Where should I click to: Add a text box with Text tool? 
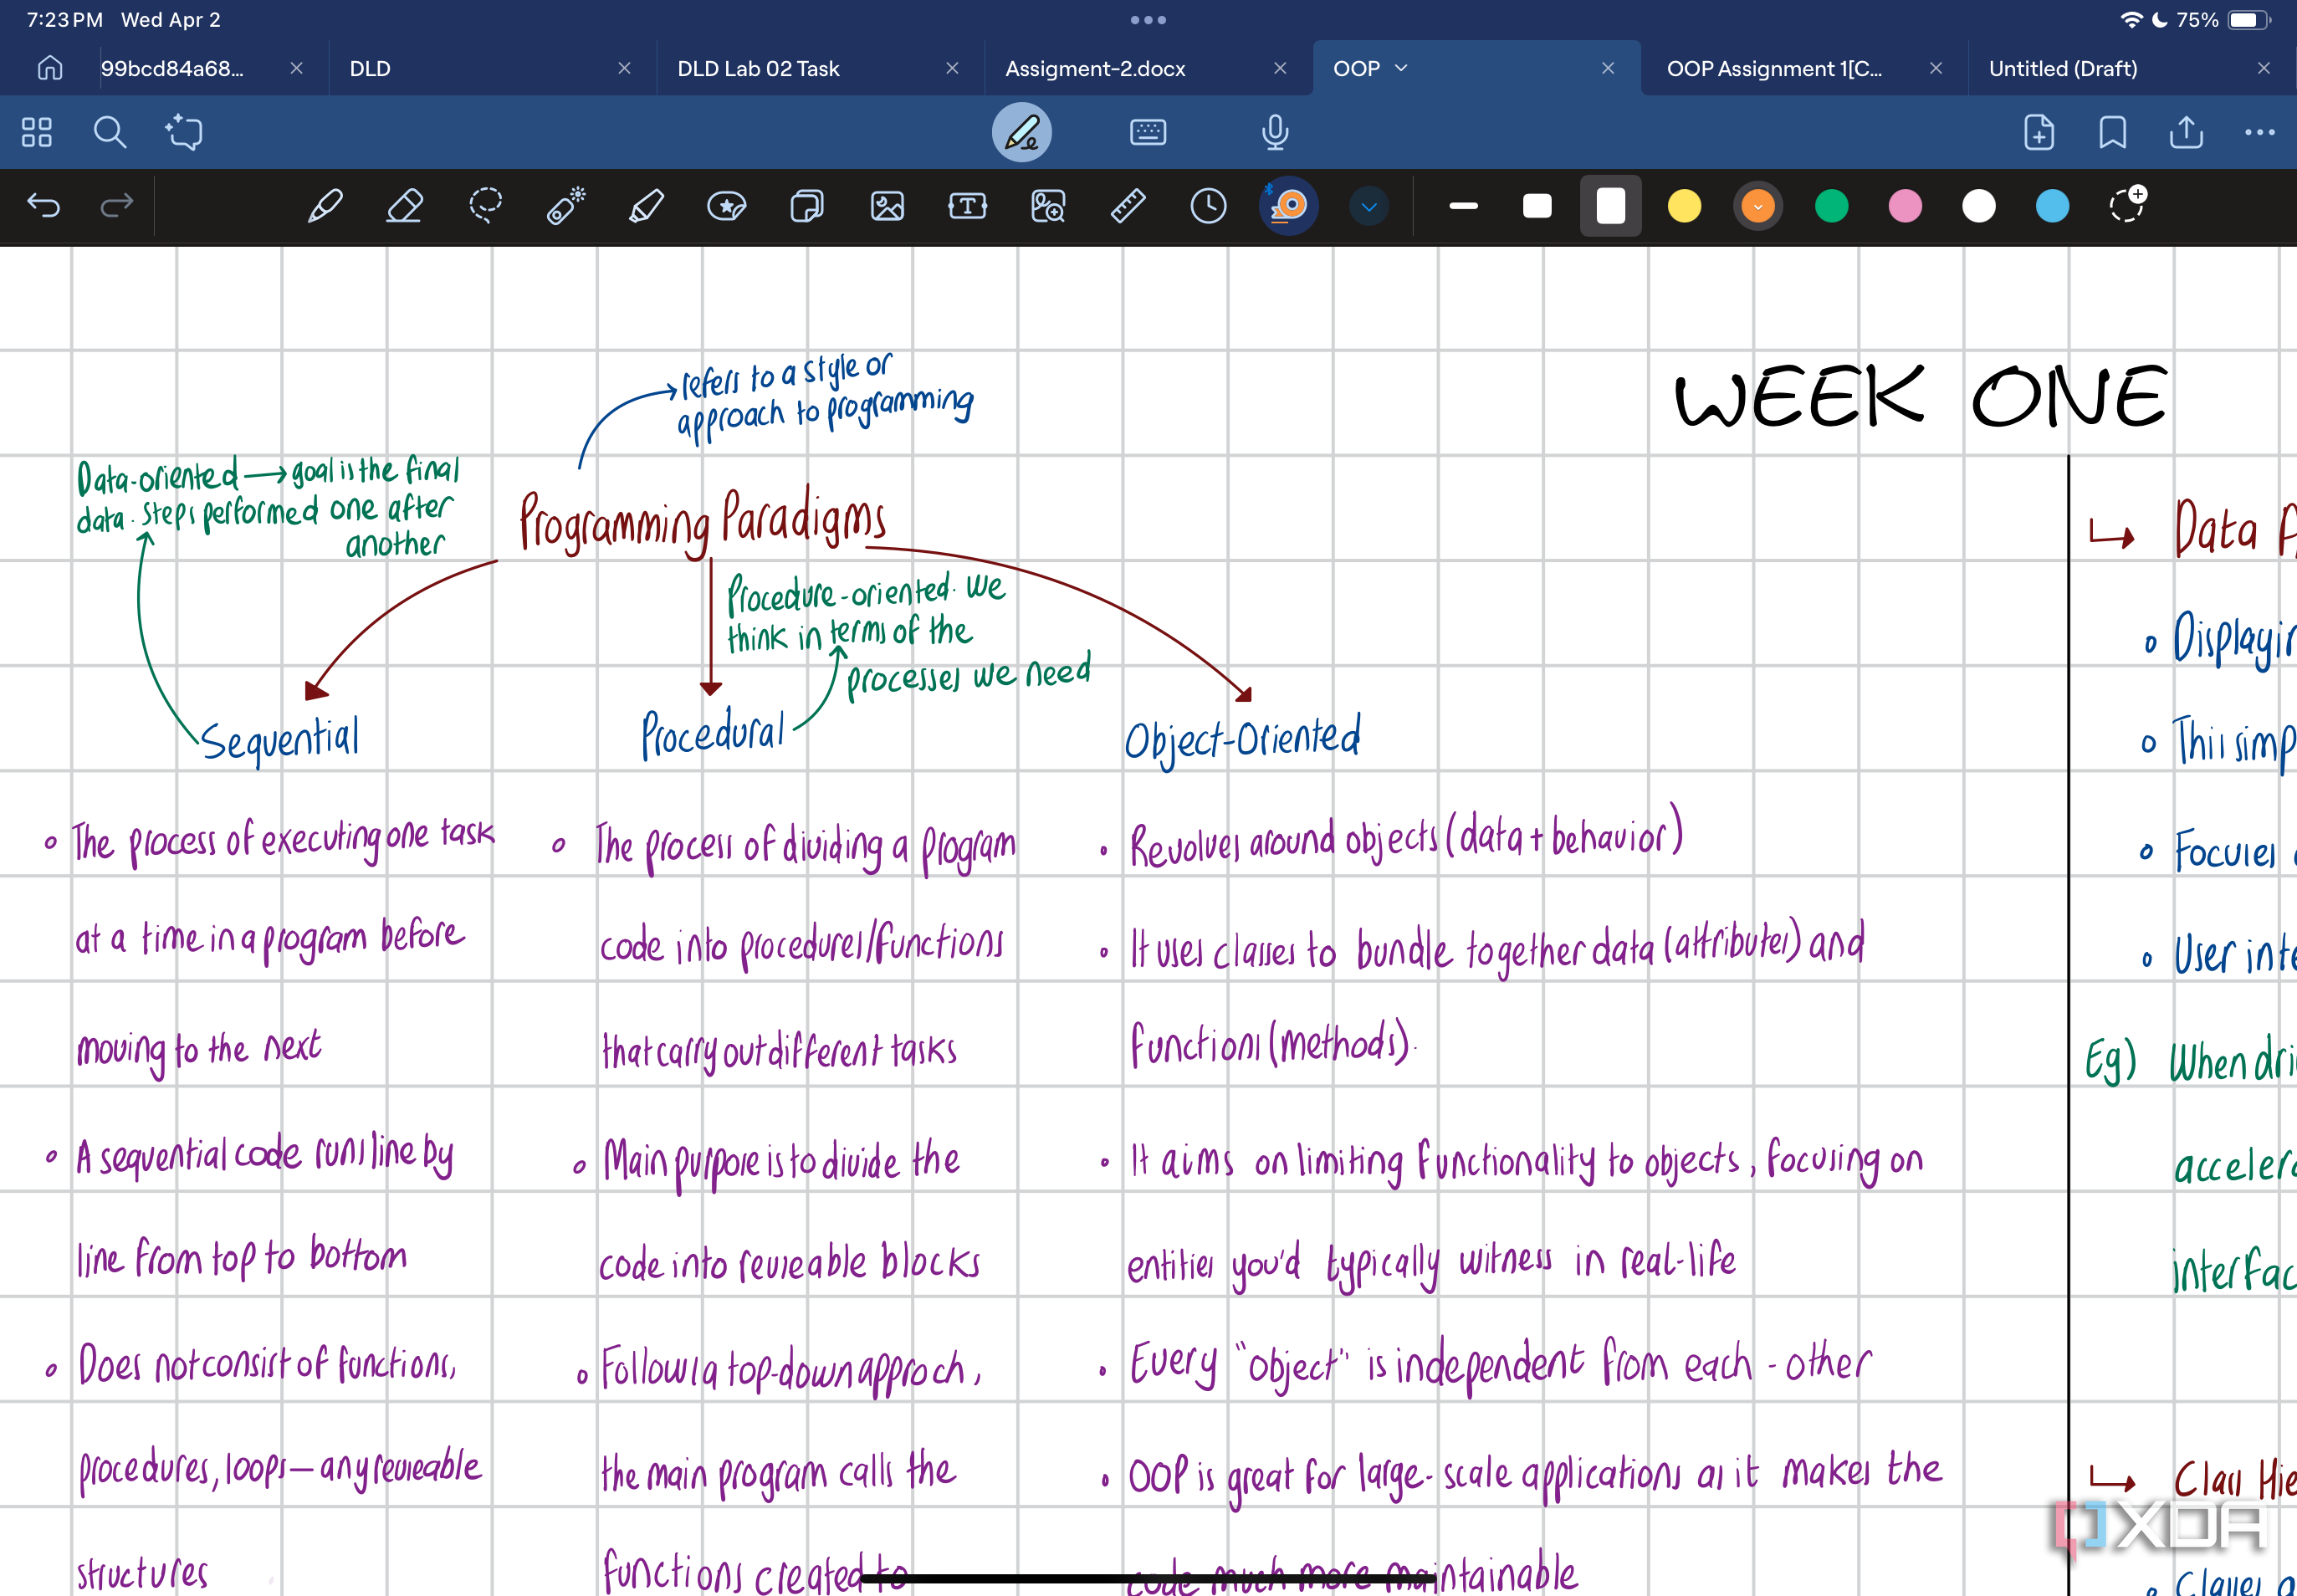968,206
